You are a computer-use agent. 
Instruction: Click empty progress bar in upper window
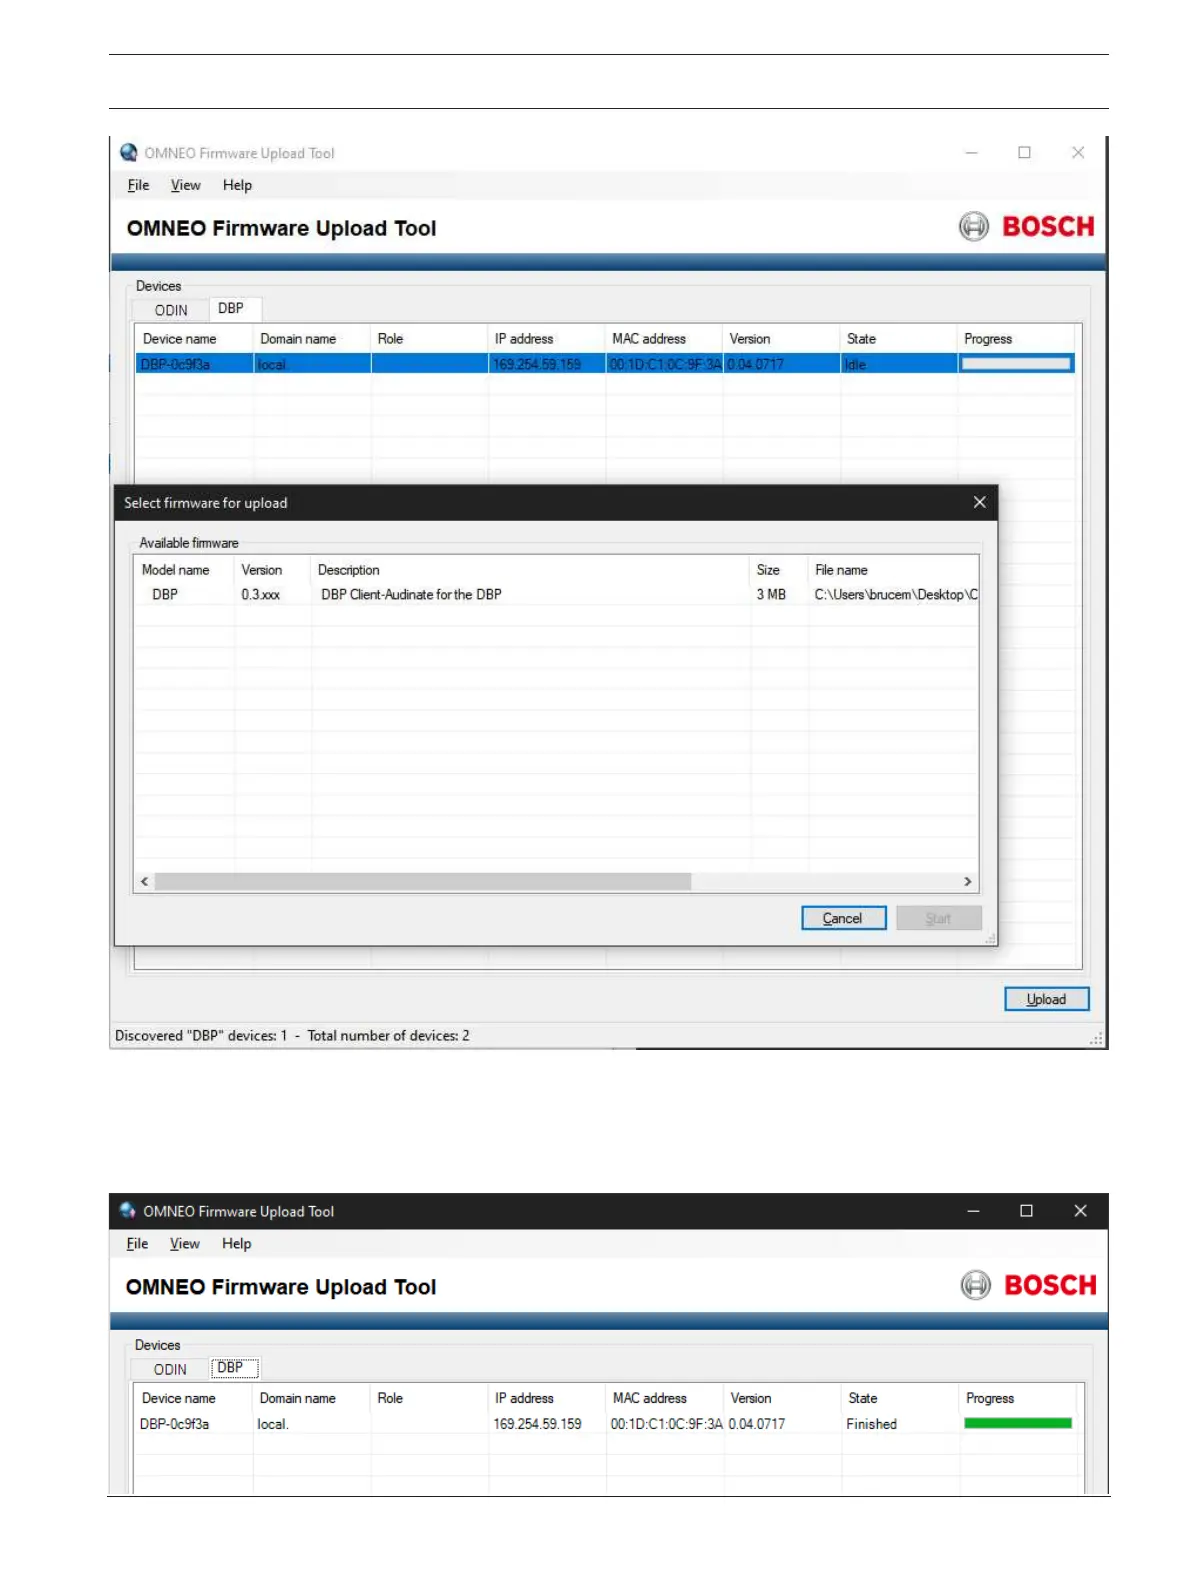point(1016,364)
